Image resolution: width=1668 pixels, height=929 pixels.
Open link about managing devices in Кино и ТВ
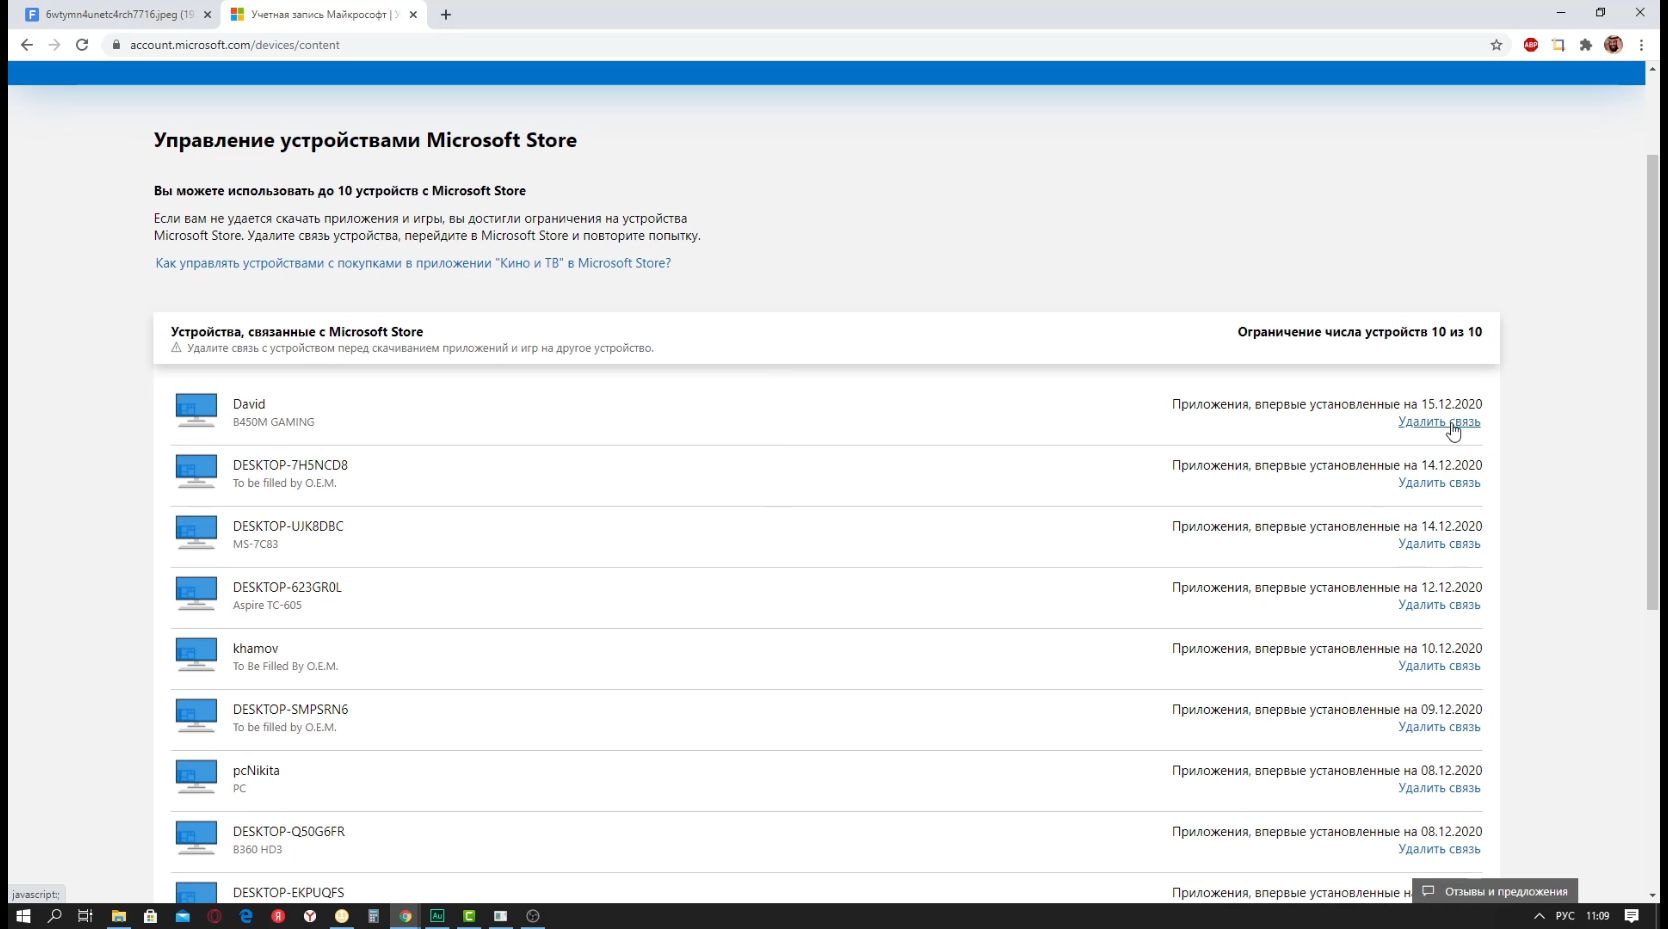click(x=413, y=263)
